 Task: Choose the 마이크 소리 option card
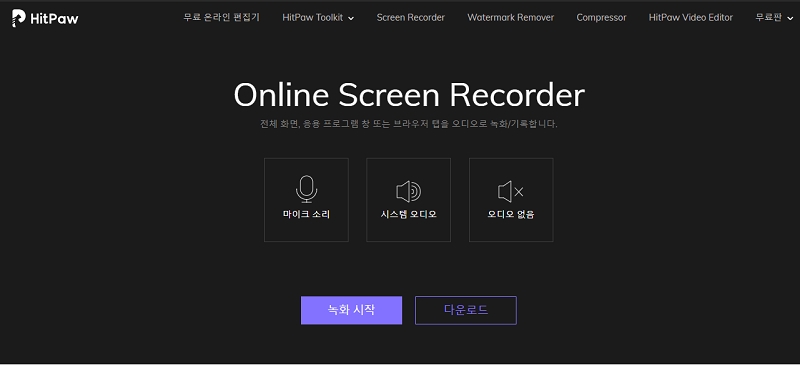[306, 200]
